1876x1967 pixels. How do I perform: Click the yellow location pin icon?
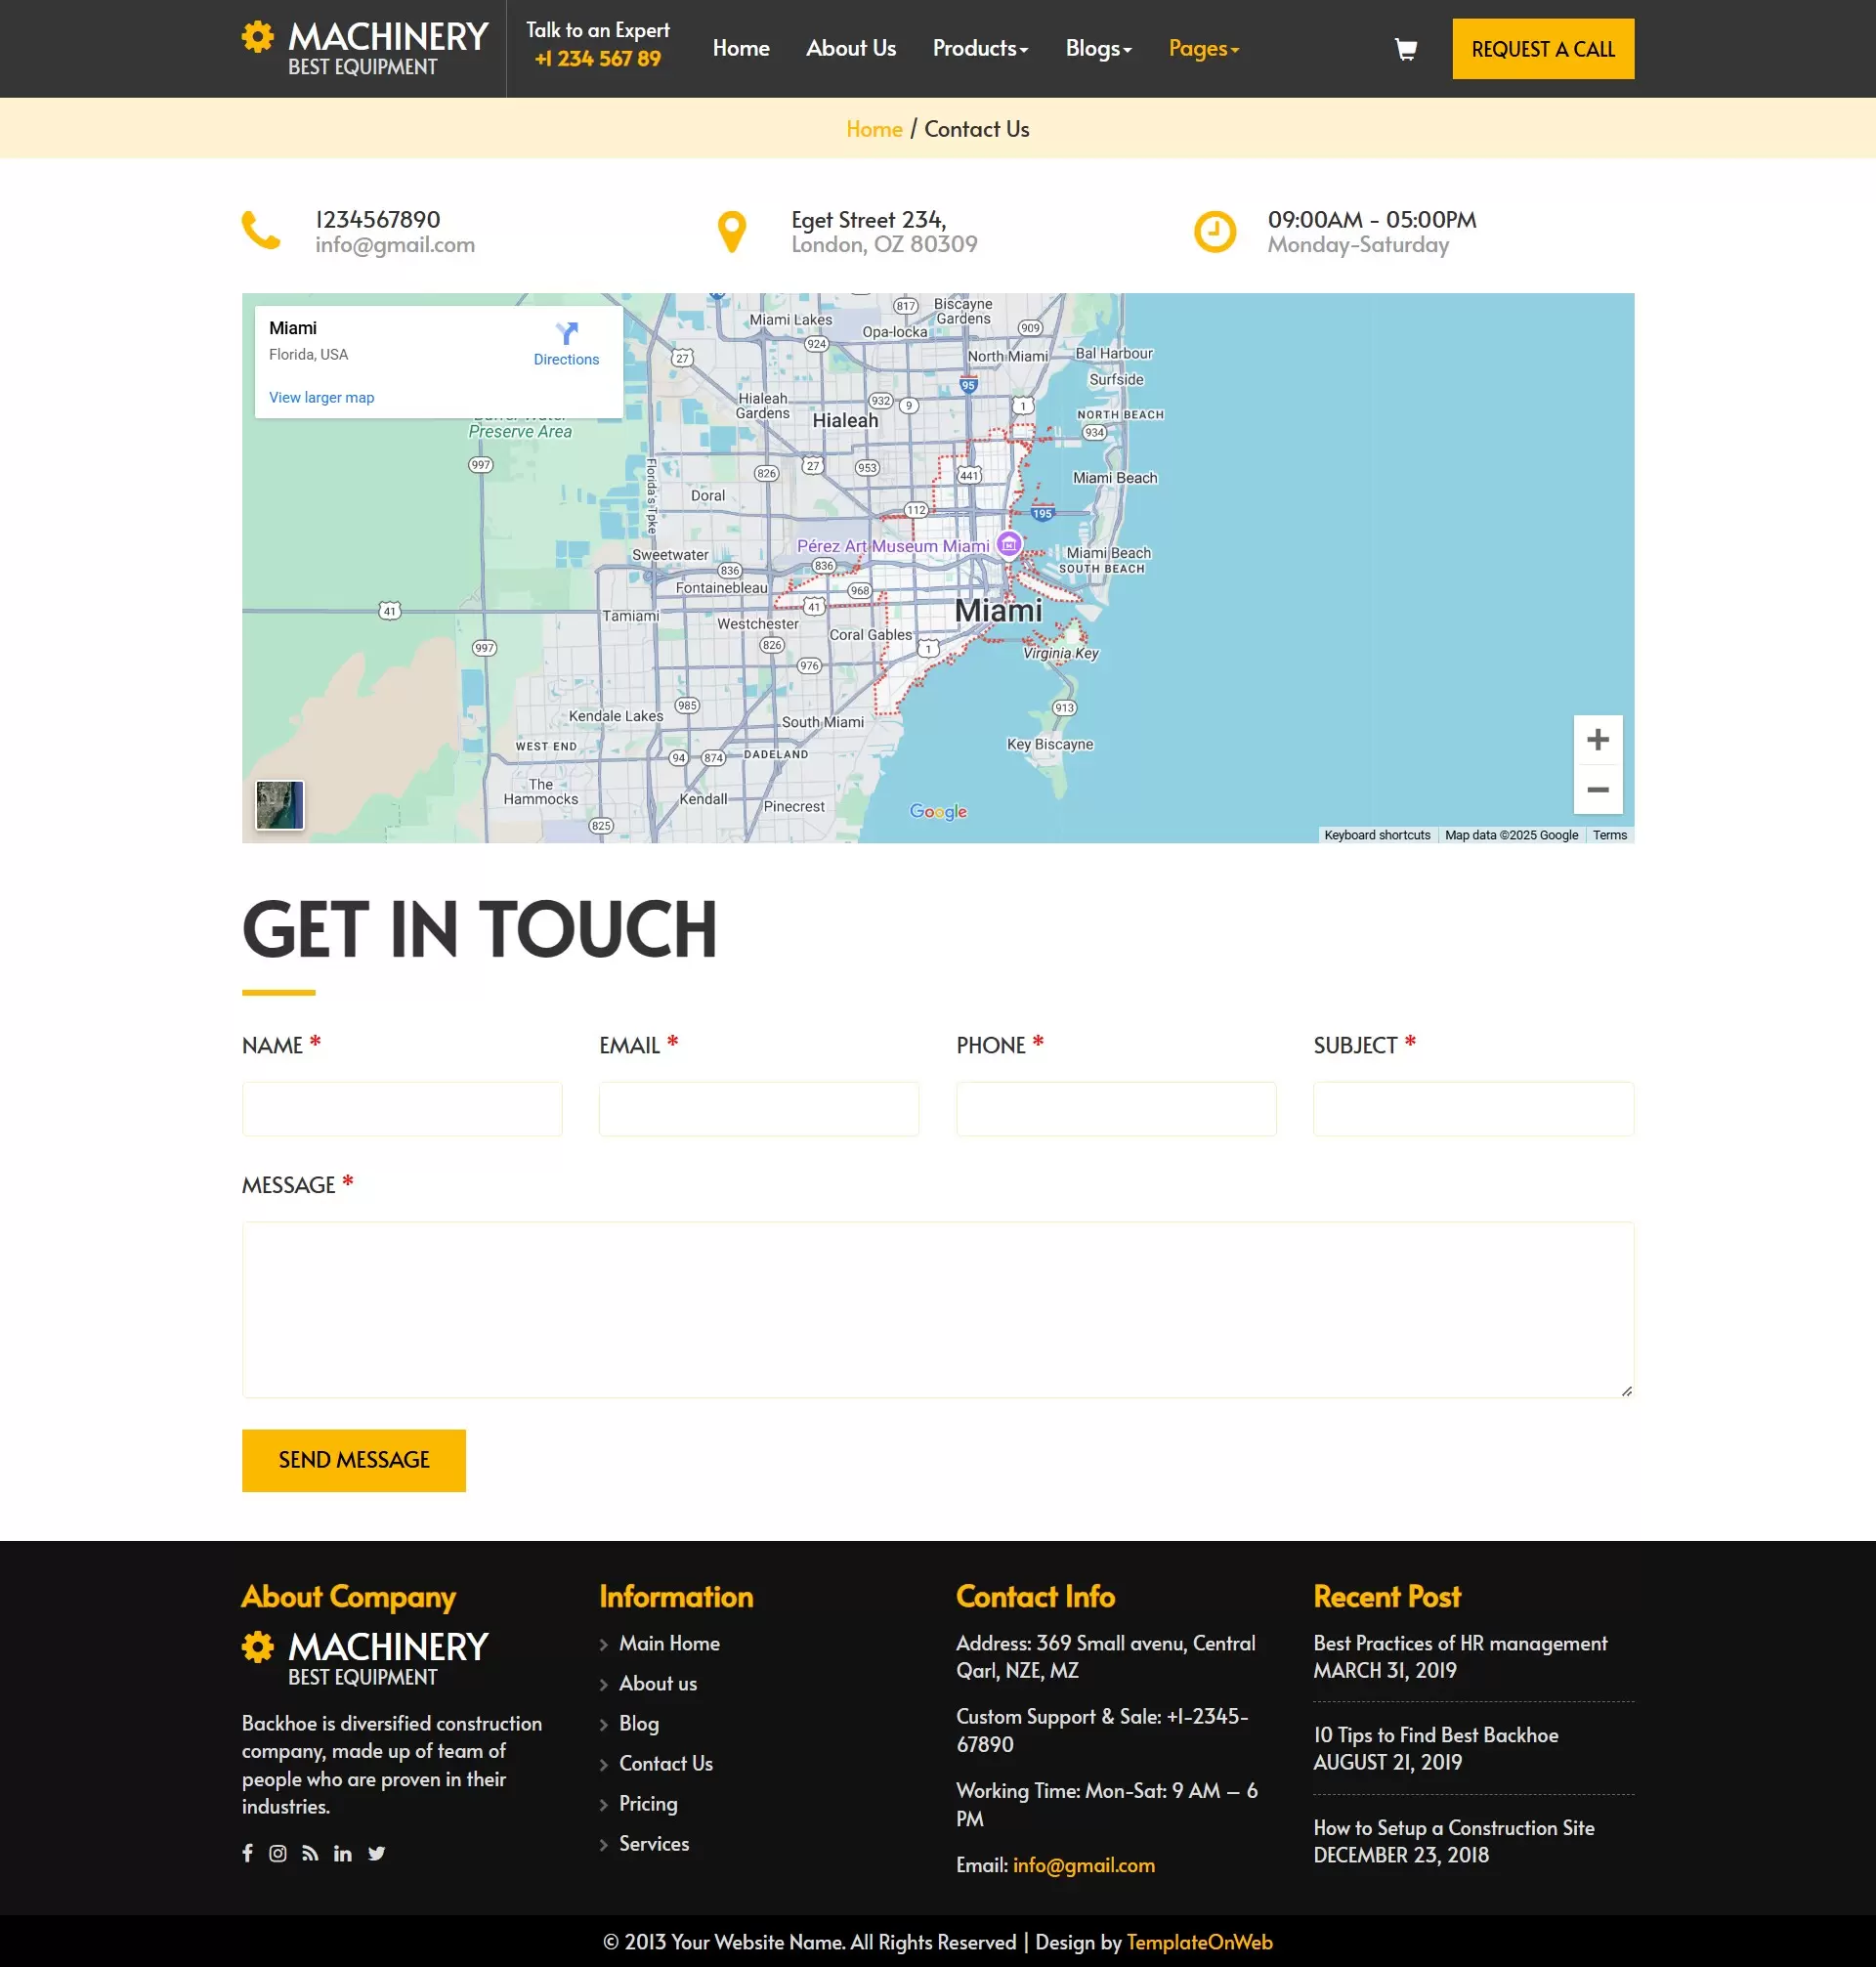point(732,231)
